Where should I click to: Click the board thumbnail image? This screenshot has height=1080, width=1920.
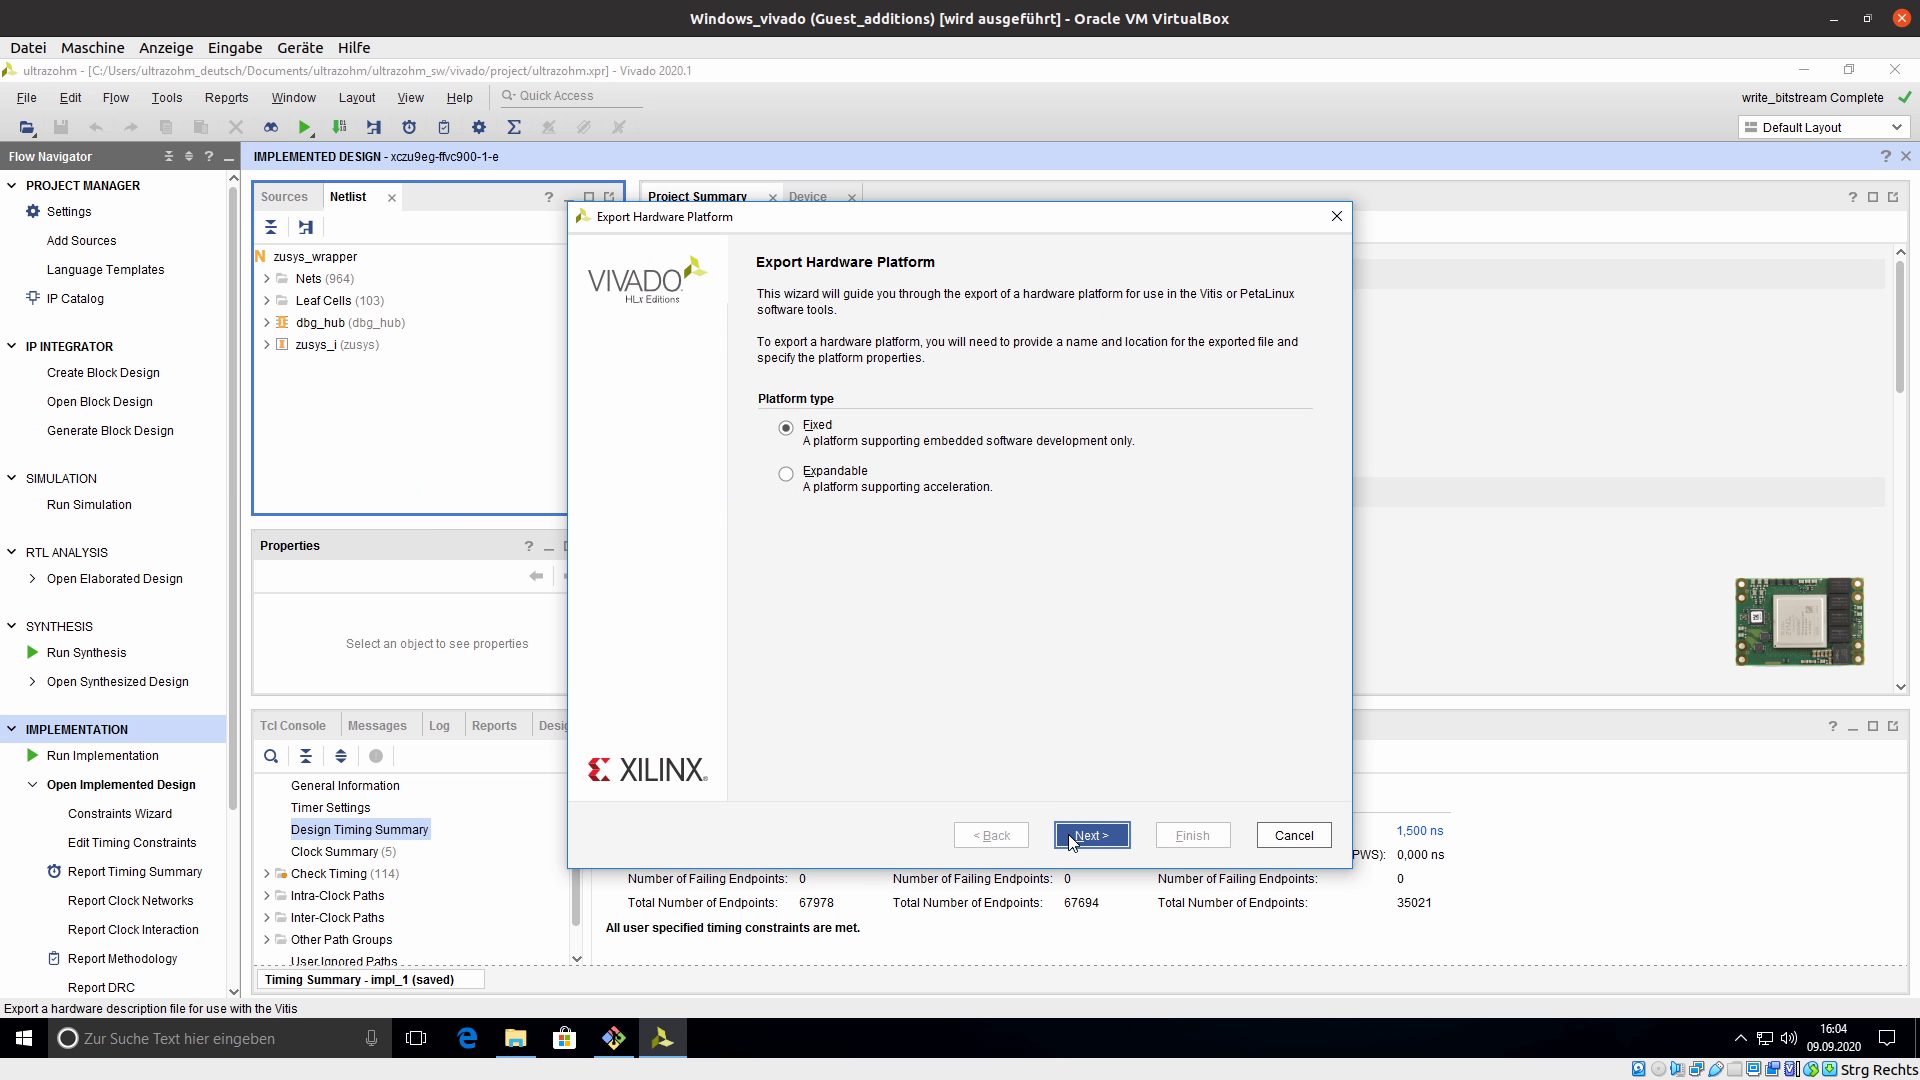(x=1799, y=621)
